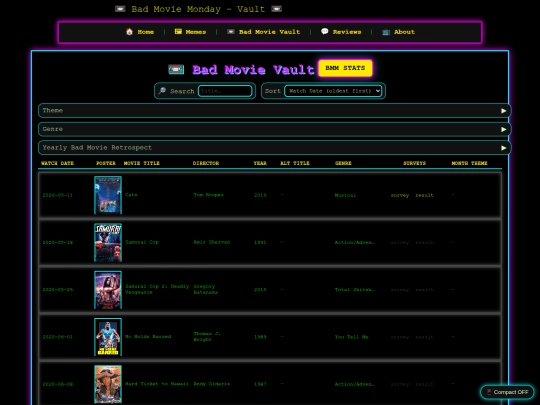Click the survey link in Samurai Cop row
Image resolution: width=540 pixels, height=405 pixels.
pyautogui.click(x=400, y=242)
